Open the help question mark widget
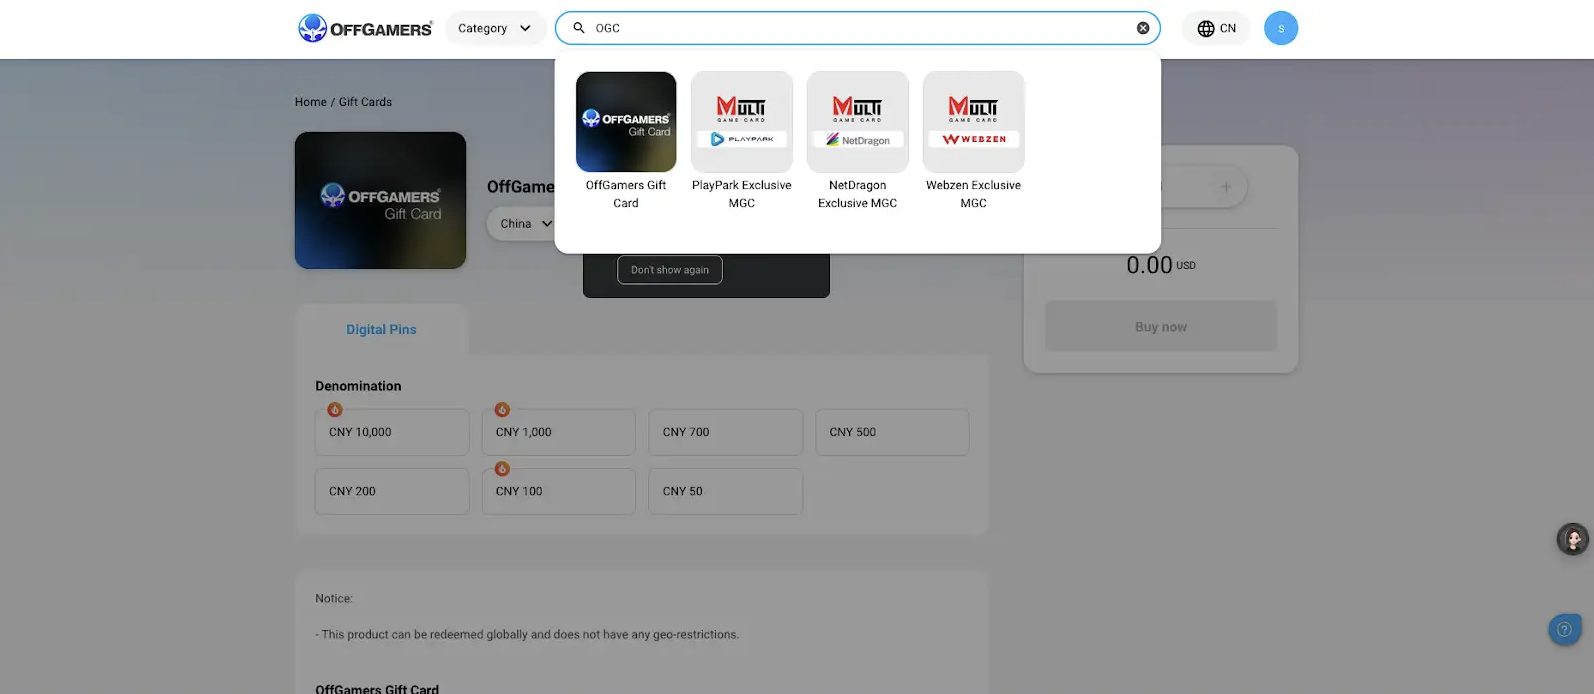The height and width of the screenshot is (694, 1594). 1565,629
